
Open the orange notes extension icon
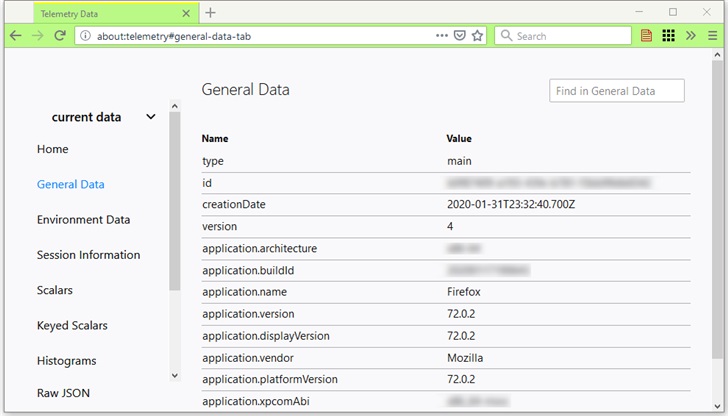tap(646, 36)
